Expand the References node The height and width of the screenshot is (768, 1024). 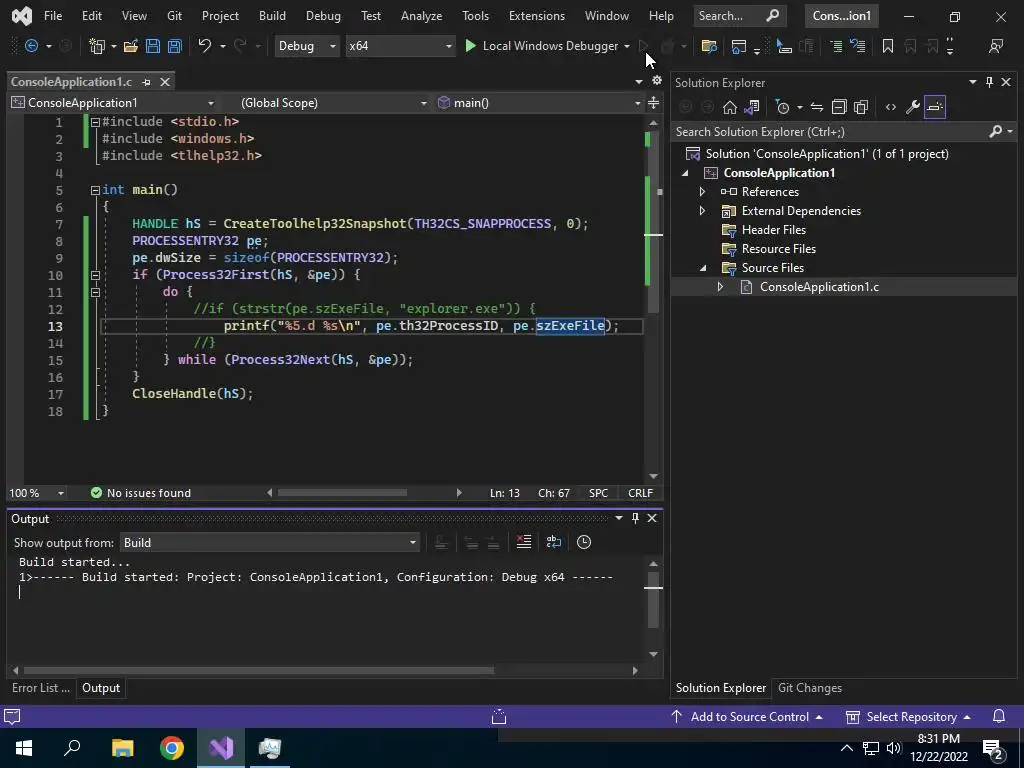tap(702, 192)
